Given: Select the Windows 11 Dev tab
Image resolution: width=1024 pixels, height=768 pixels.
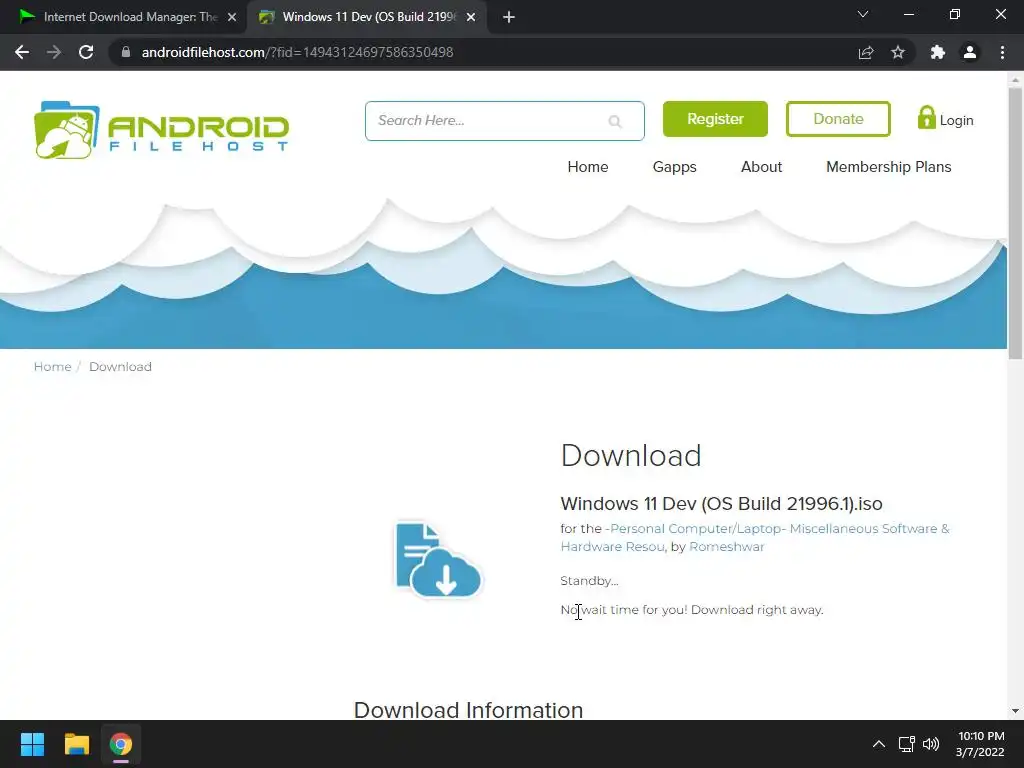Looking at the screenshot, I should 367,17.
